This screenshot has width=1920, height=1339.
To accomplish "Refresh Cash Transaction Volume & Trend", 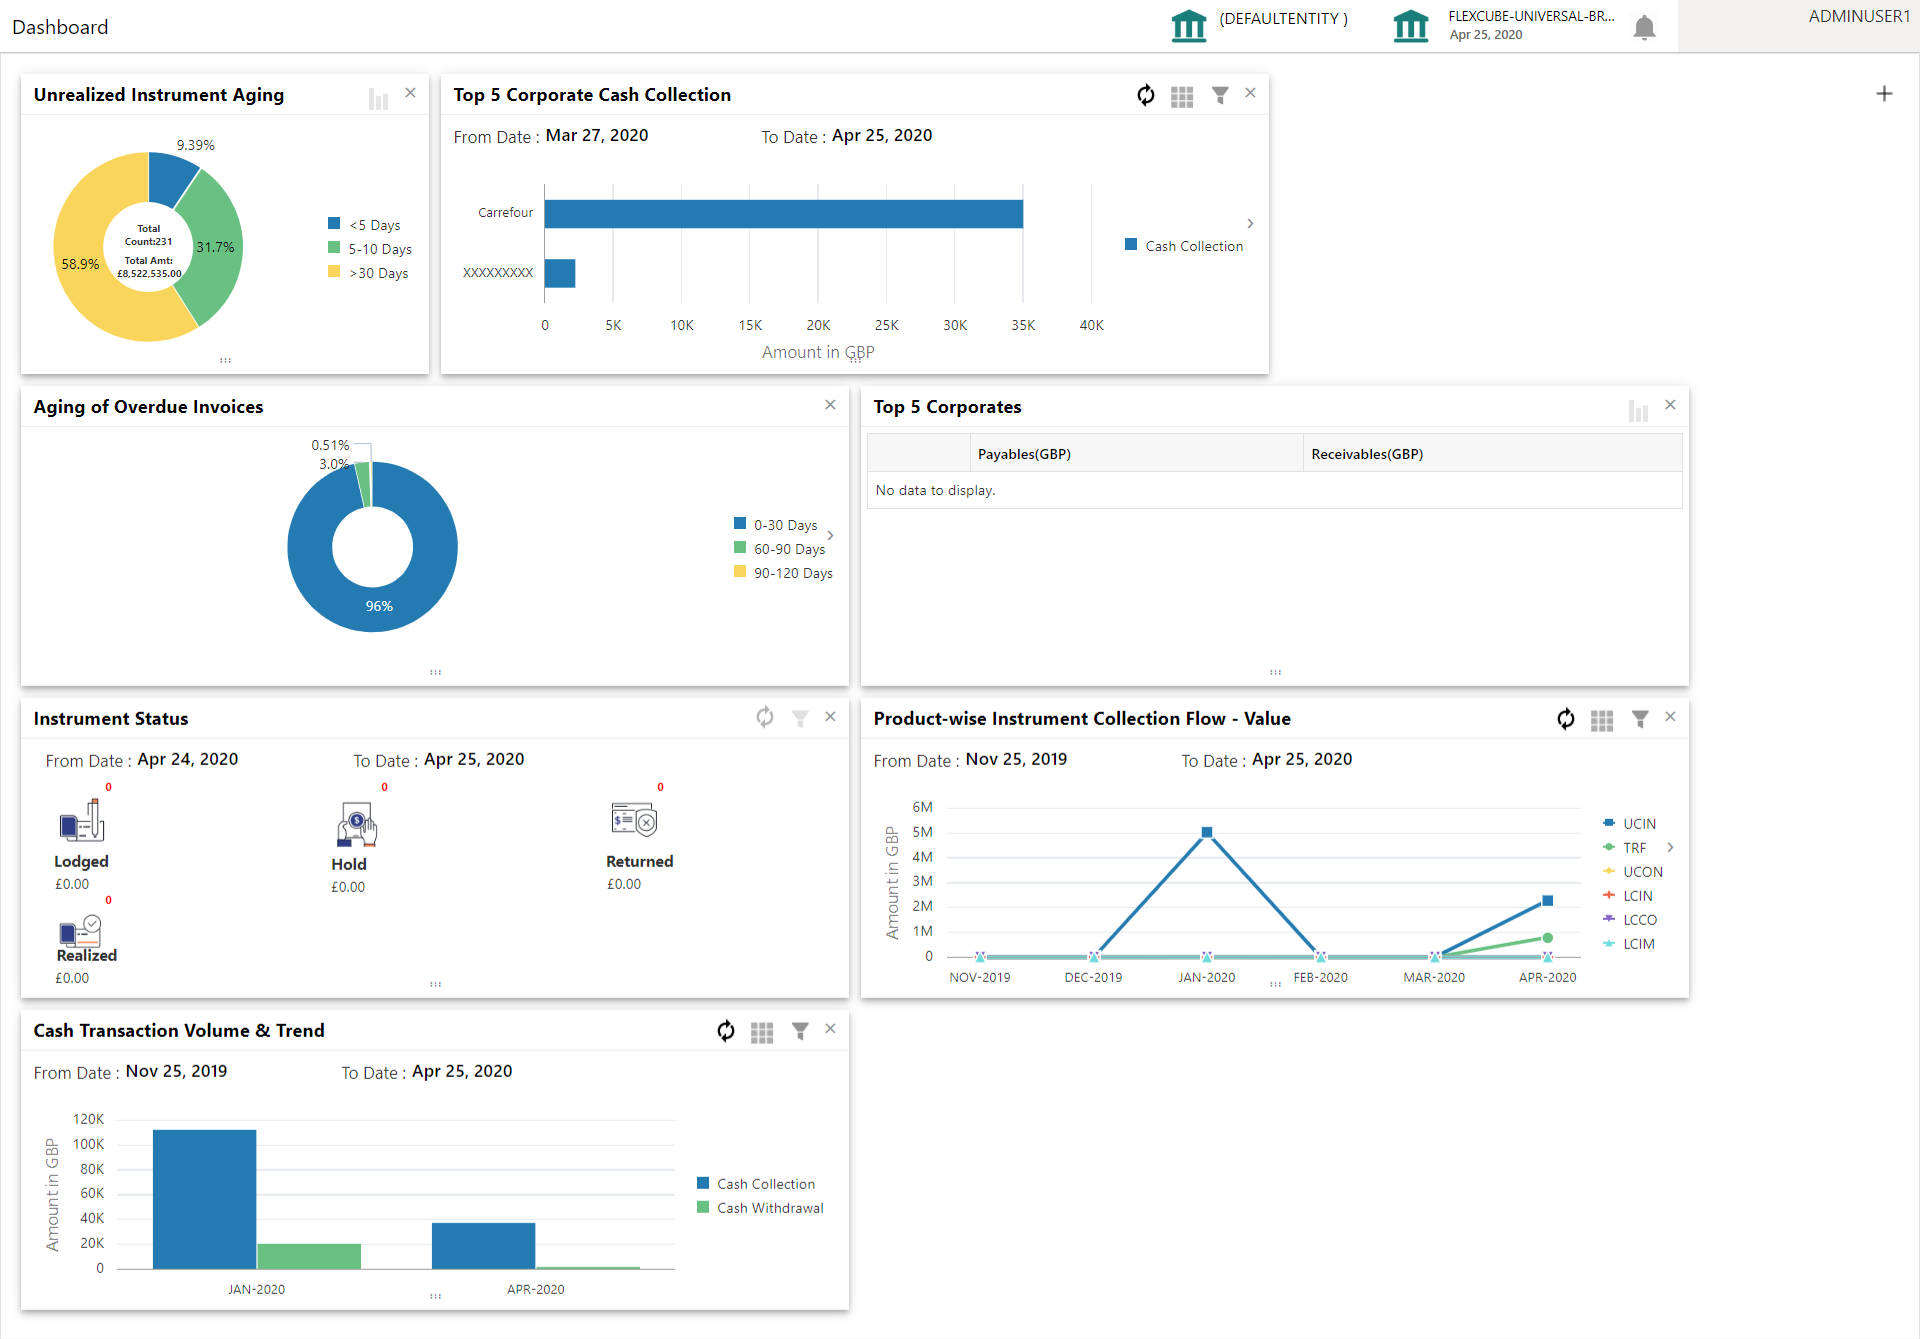I will pos(726,1031).
